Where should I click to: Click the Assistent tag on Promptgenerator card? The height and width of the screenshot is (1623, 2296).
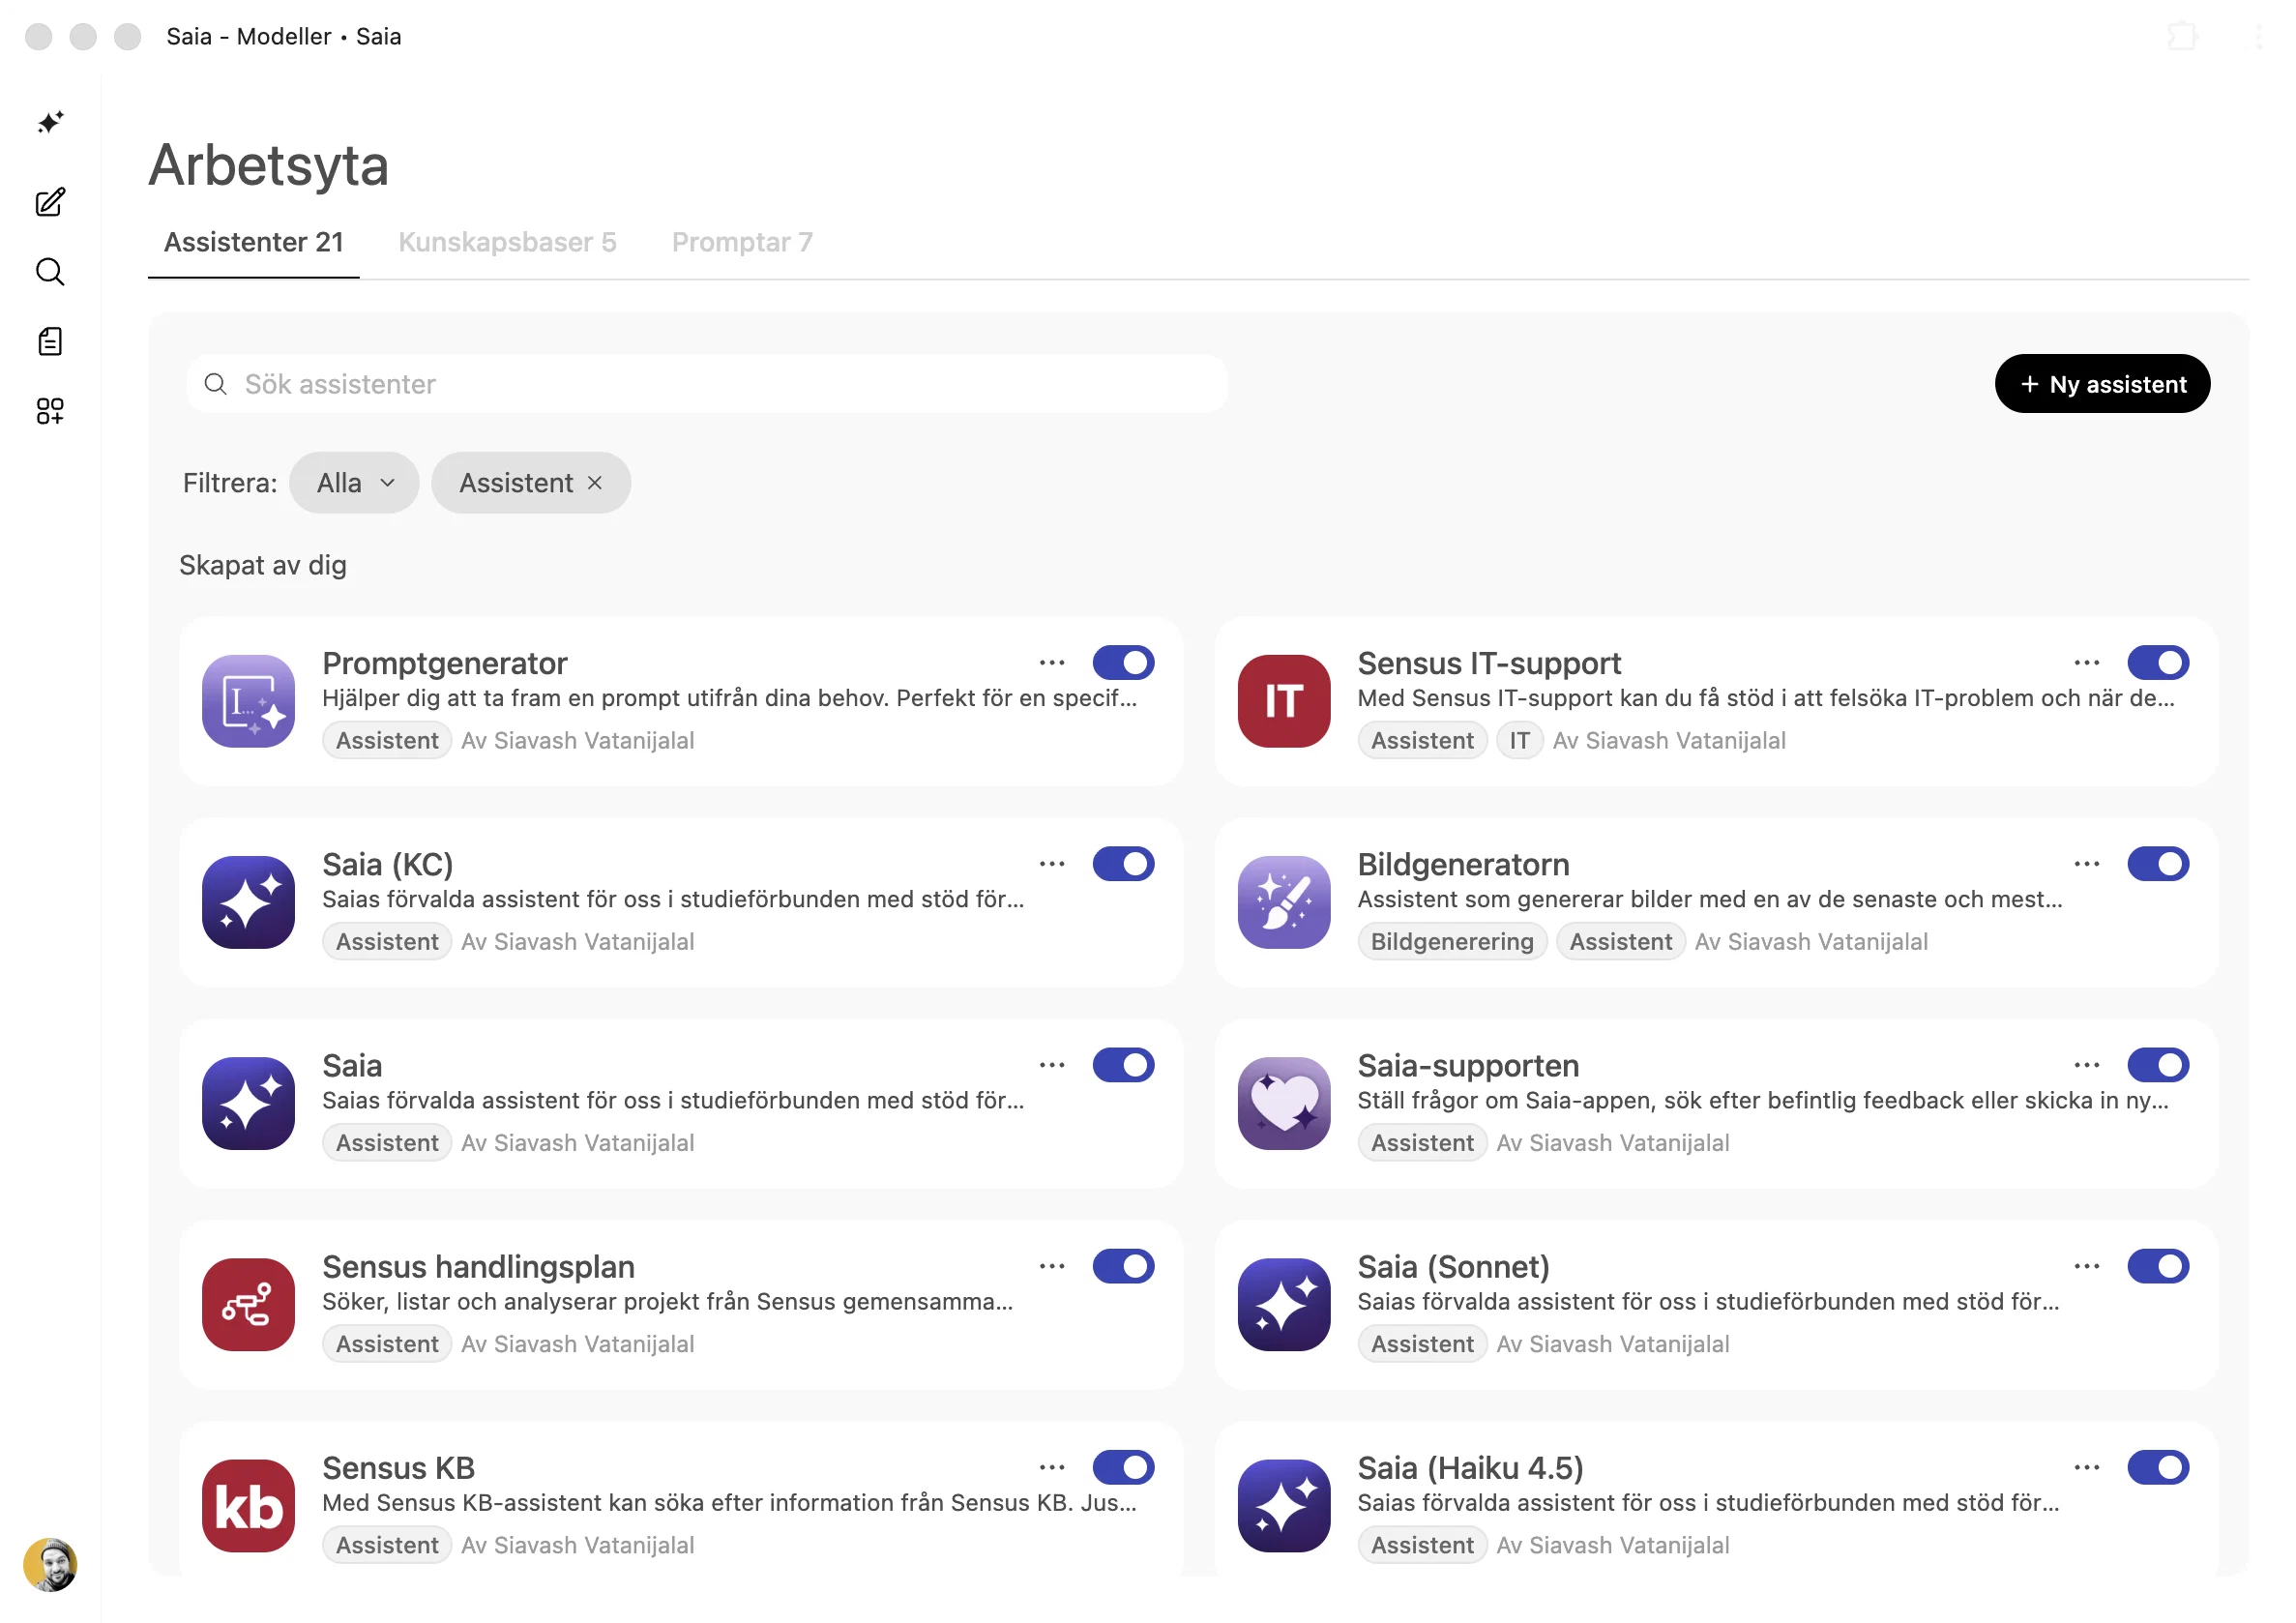pos(387,741)
